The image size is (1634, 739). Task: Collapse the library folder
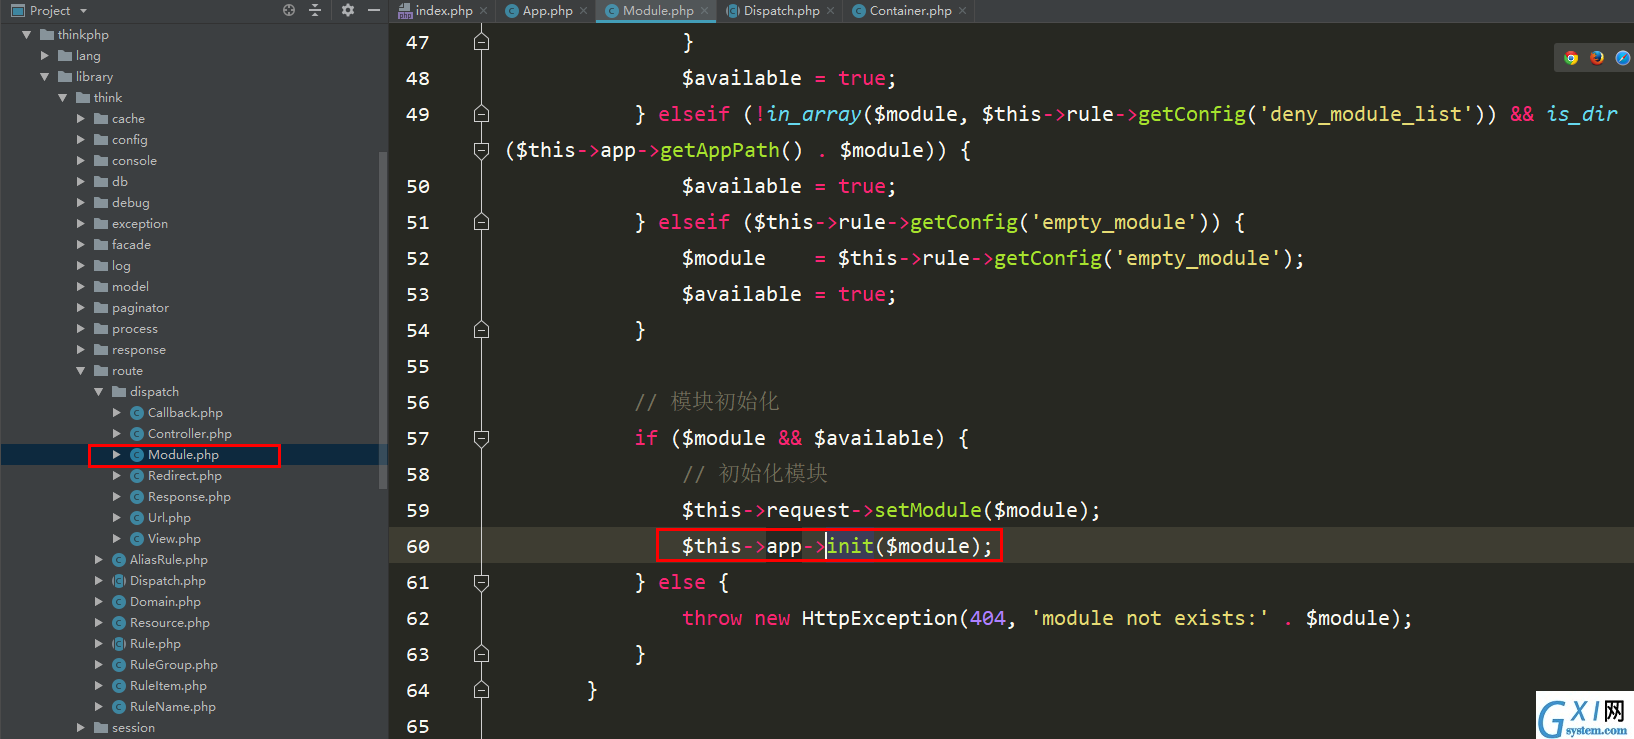[x=44, y=77]
